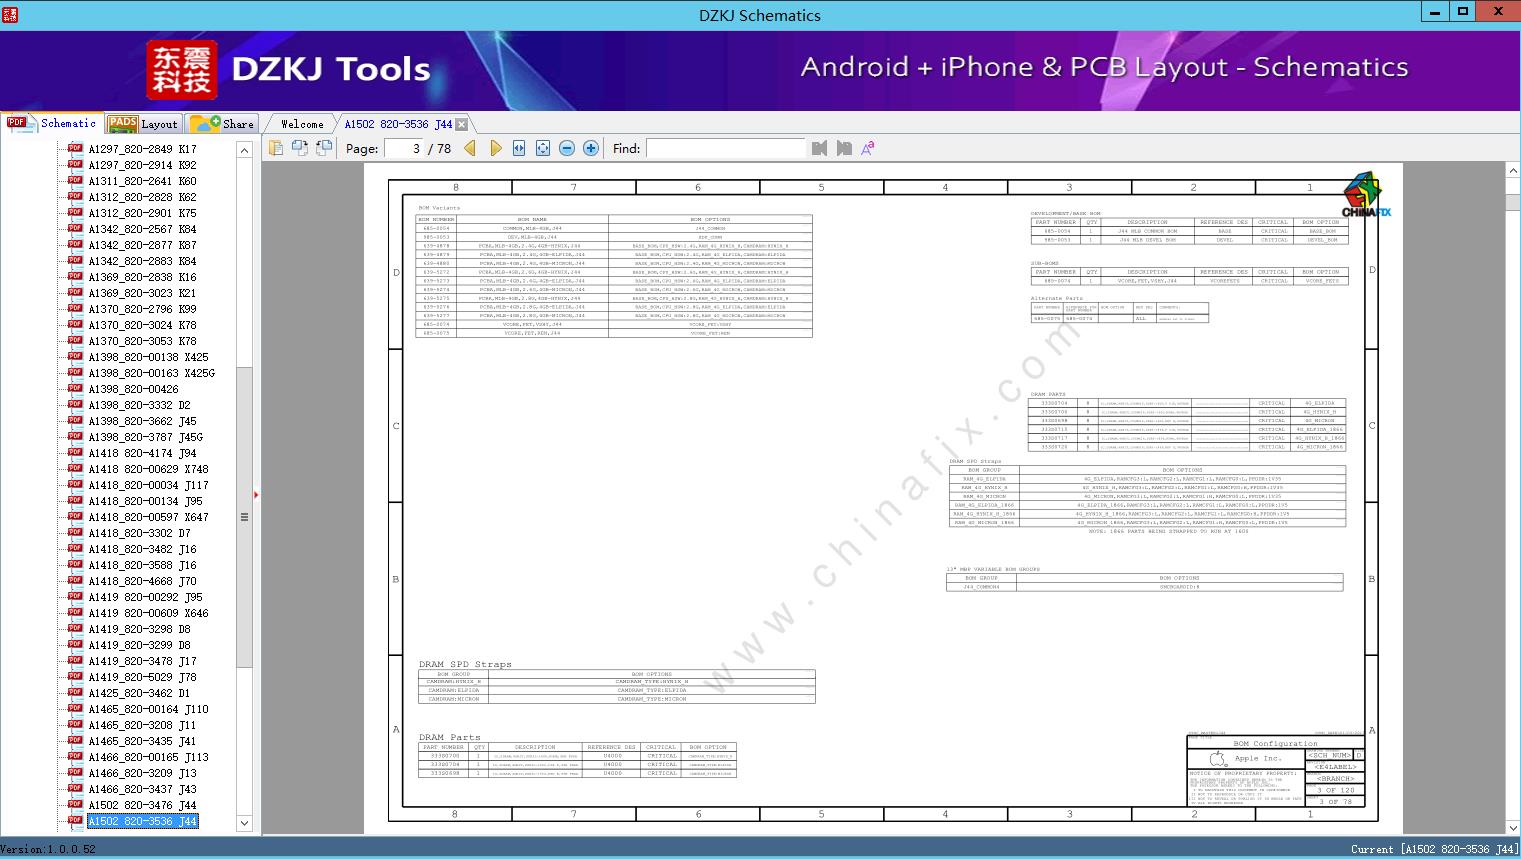Open A1418_820-3302 D7 schematic

coord(139,533)
